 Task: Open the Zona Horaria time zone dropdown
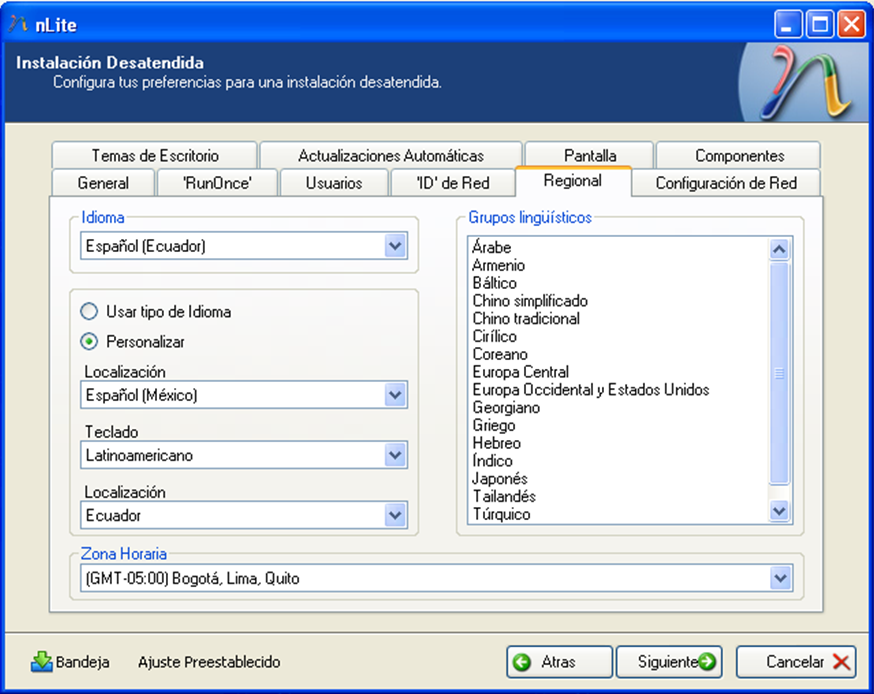coord(436,578)
